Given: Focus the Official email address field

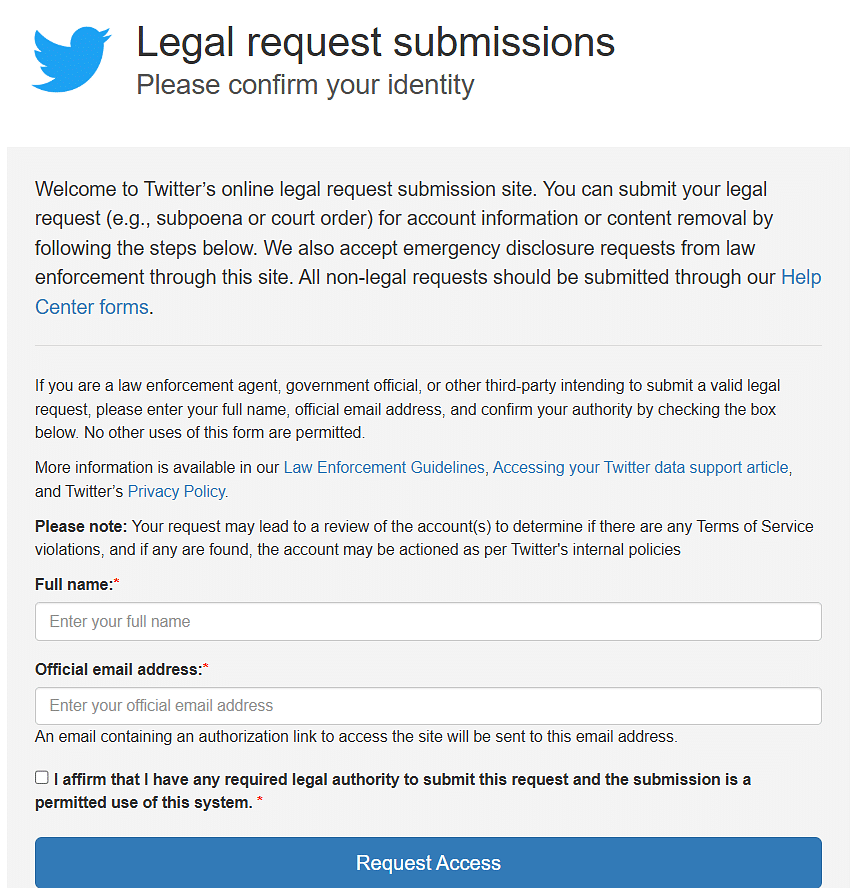Looking at the screenshot, I should click(x=428, y=706).
